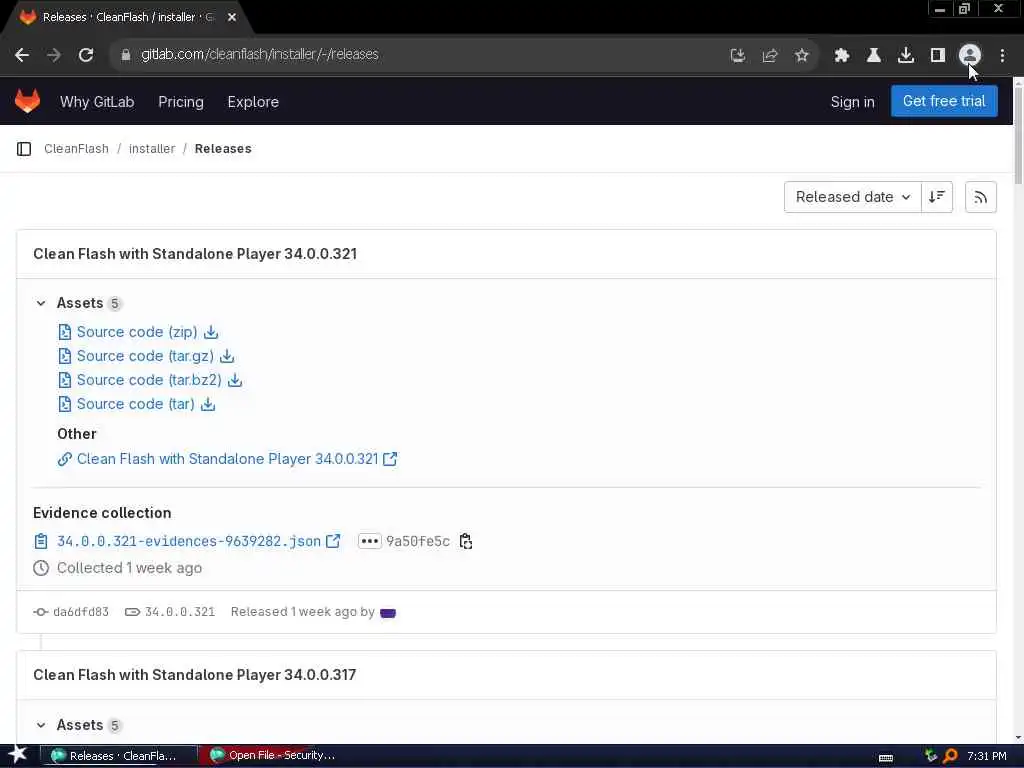
Task: Open Clean Flash Standalone Player 34.0.0.321 asset link
Action: tap(227, 459)
